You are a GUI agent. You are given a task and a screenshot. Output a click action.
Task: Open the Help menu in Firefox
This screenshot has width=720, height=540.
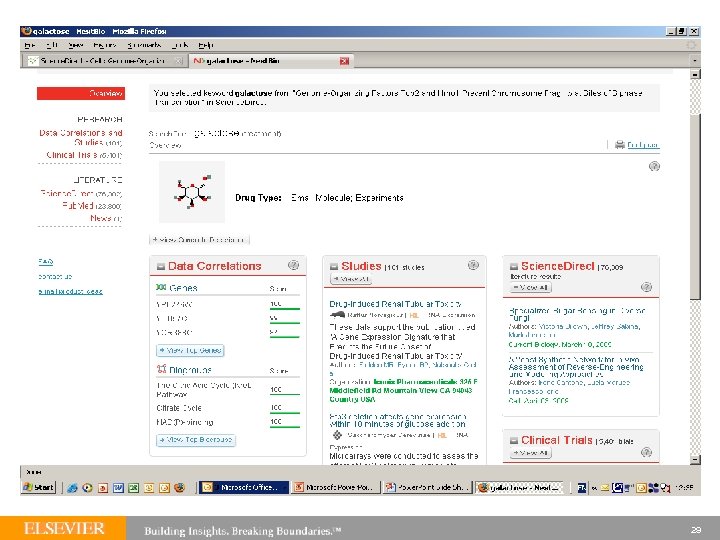pos(206,45)
